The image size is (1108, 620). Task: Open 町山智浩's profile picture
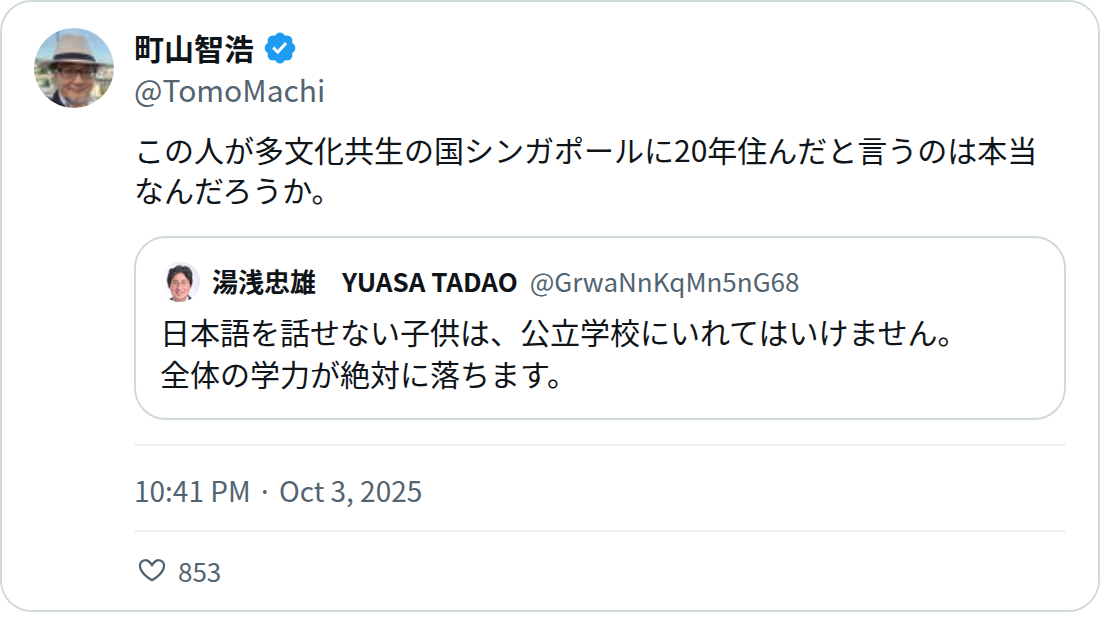[74, 68]
